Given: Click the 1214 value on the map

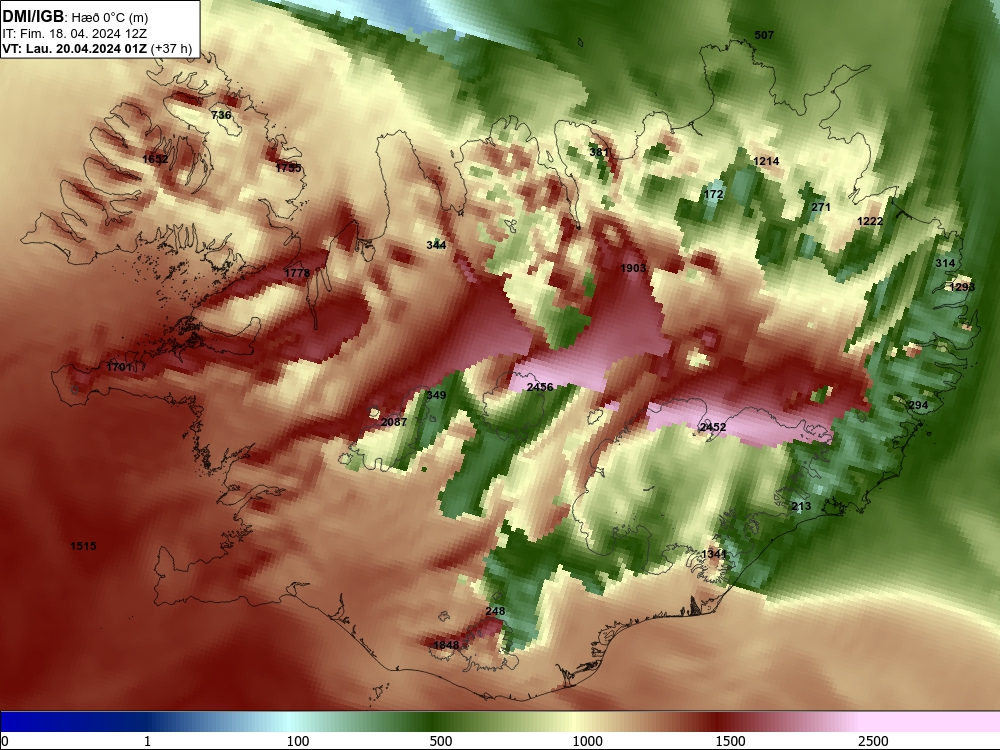Looking at the screenshot, I should pos(766,161).
